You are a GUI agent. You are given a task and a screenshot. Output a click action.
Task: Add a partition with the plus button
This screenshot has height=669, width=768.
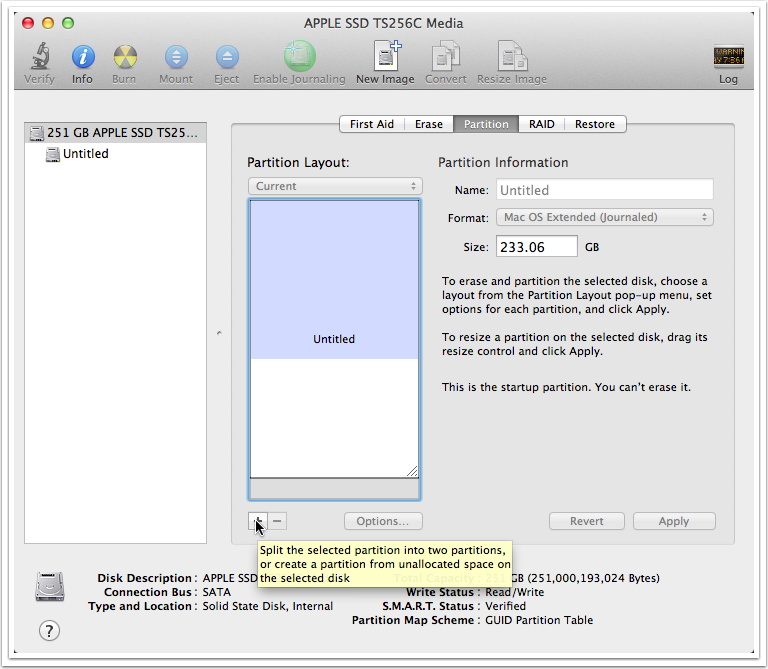[258, 521]
